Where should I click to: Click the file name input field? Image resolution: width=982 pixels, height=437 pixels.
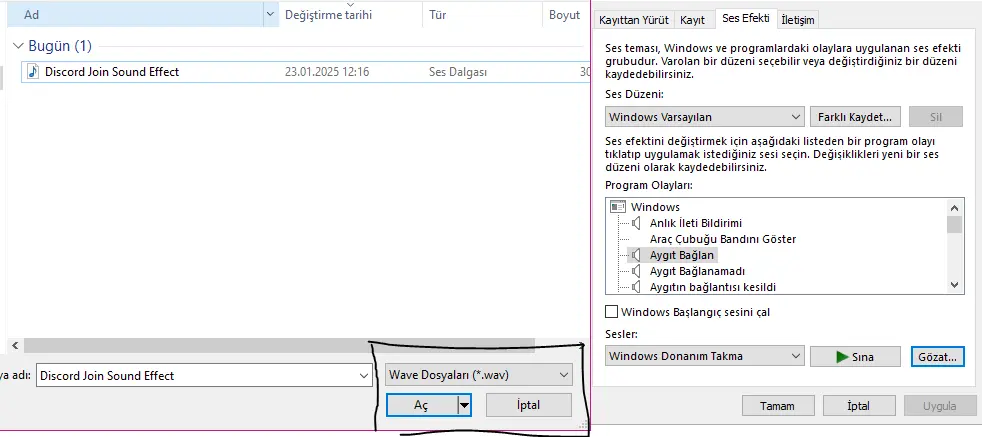[x=197, y=376]
